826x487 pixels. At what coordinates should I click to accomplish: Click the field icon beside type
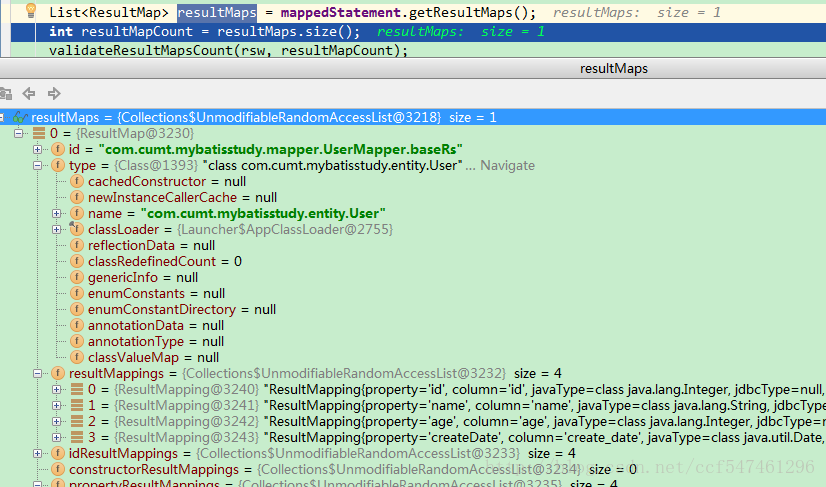pyautogui.click(x=58, y=165)
